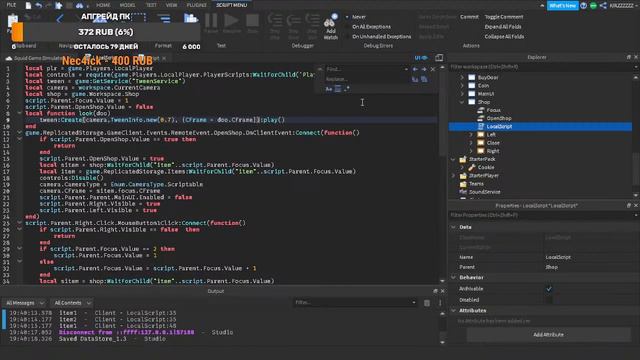Select On All Exceptions option

click(371, 27)
